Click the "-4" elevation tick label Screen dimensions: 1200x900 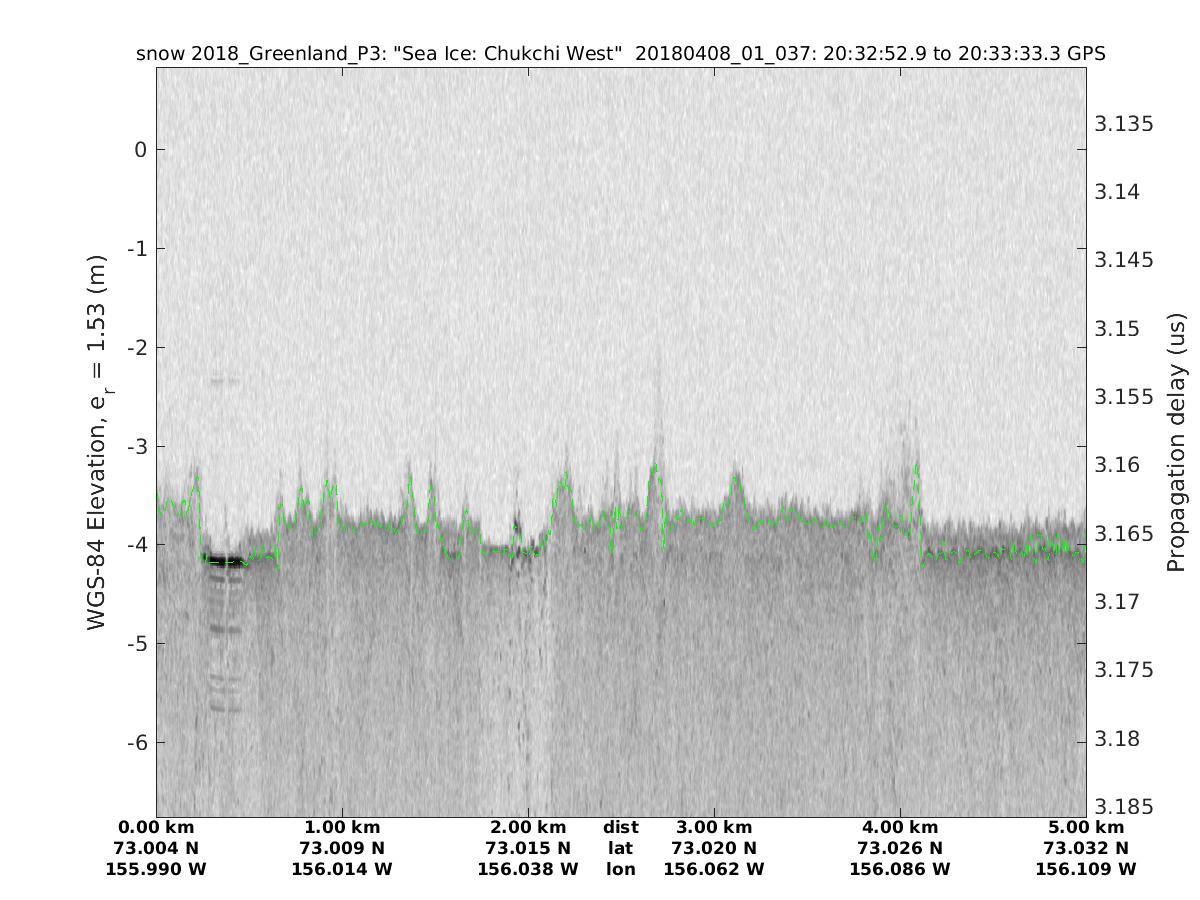136,545
